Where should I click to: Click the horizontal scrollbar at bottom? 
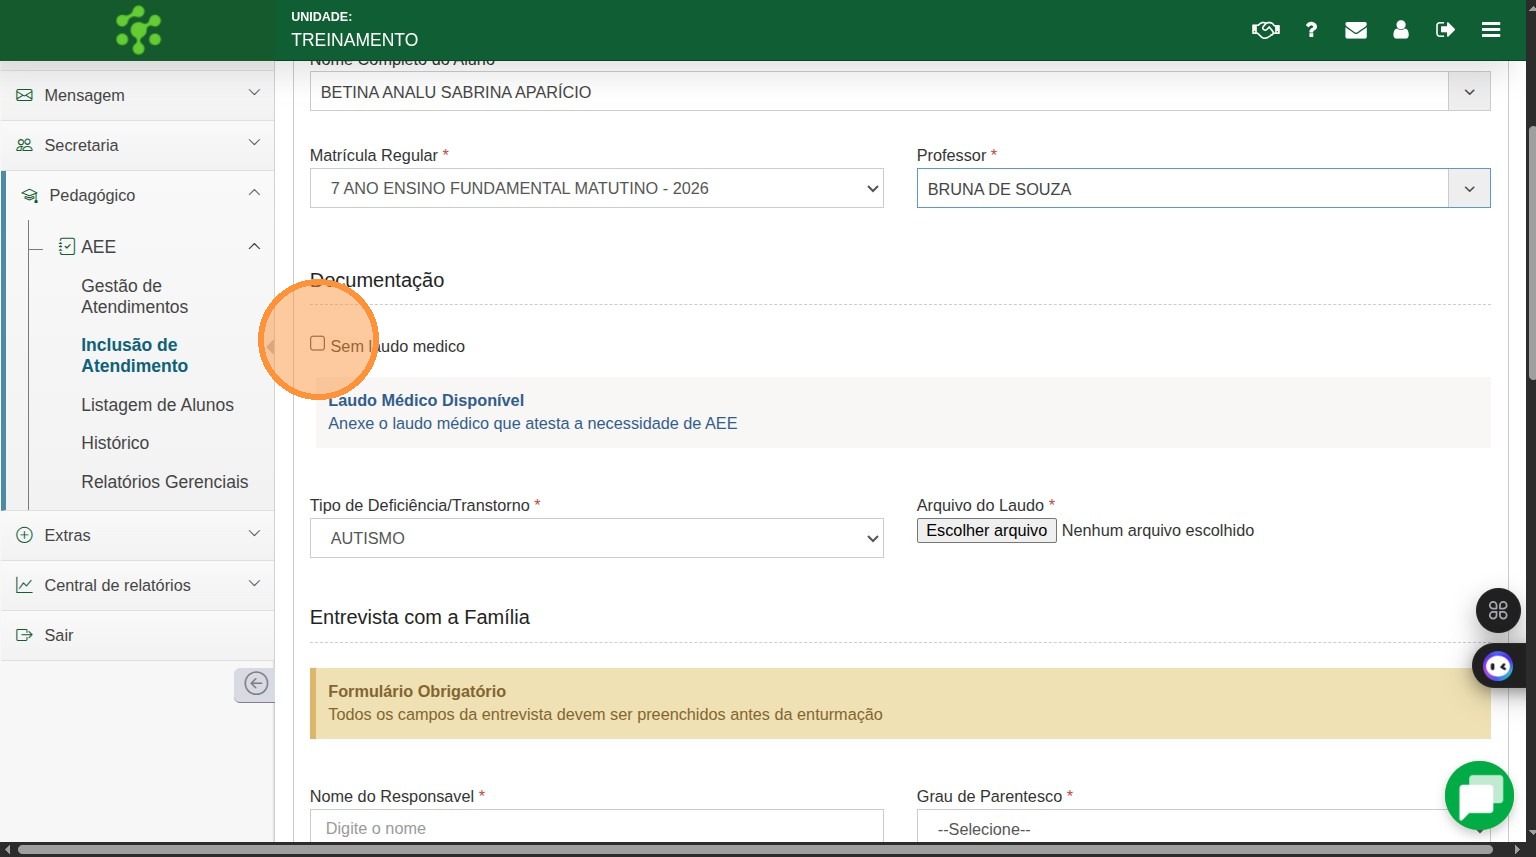[756, 850]
